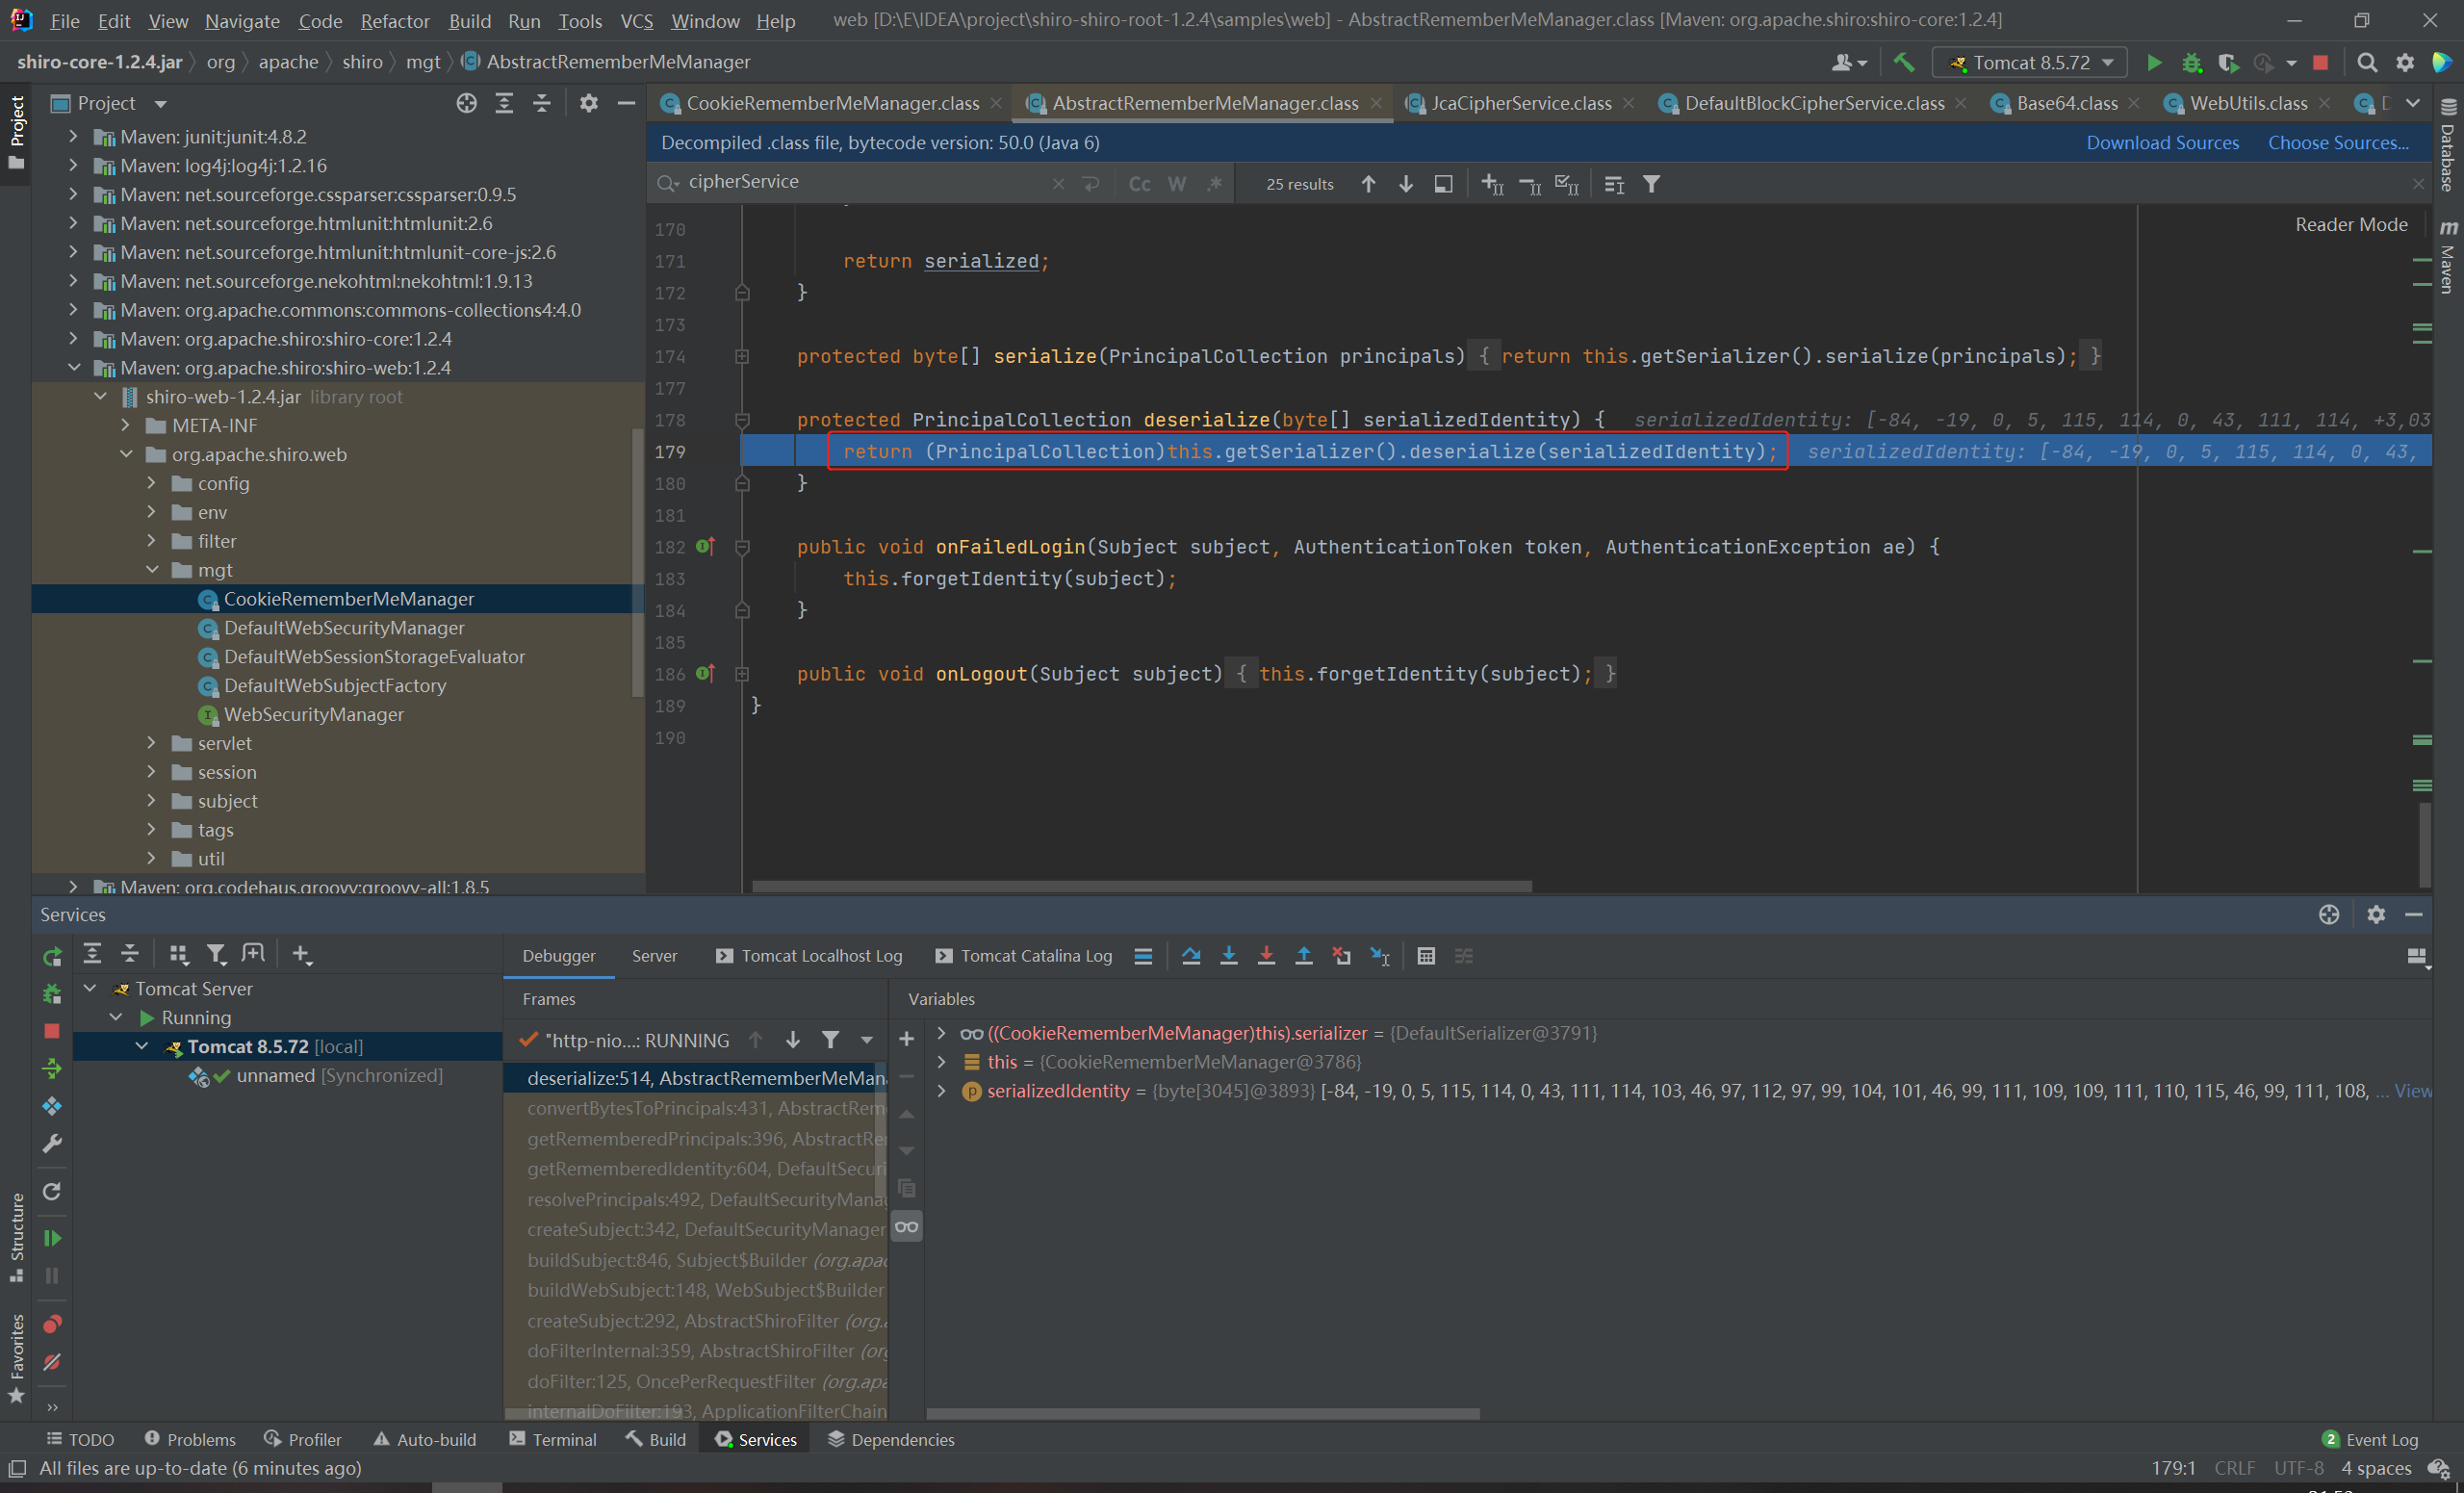This screenshot has height=1493, width=2464.
Task: Click the Step Into debugger icon
Action: coord(1228,956)
